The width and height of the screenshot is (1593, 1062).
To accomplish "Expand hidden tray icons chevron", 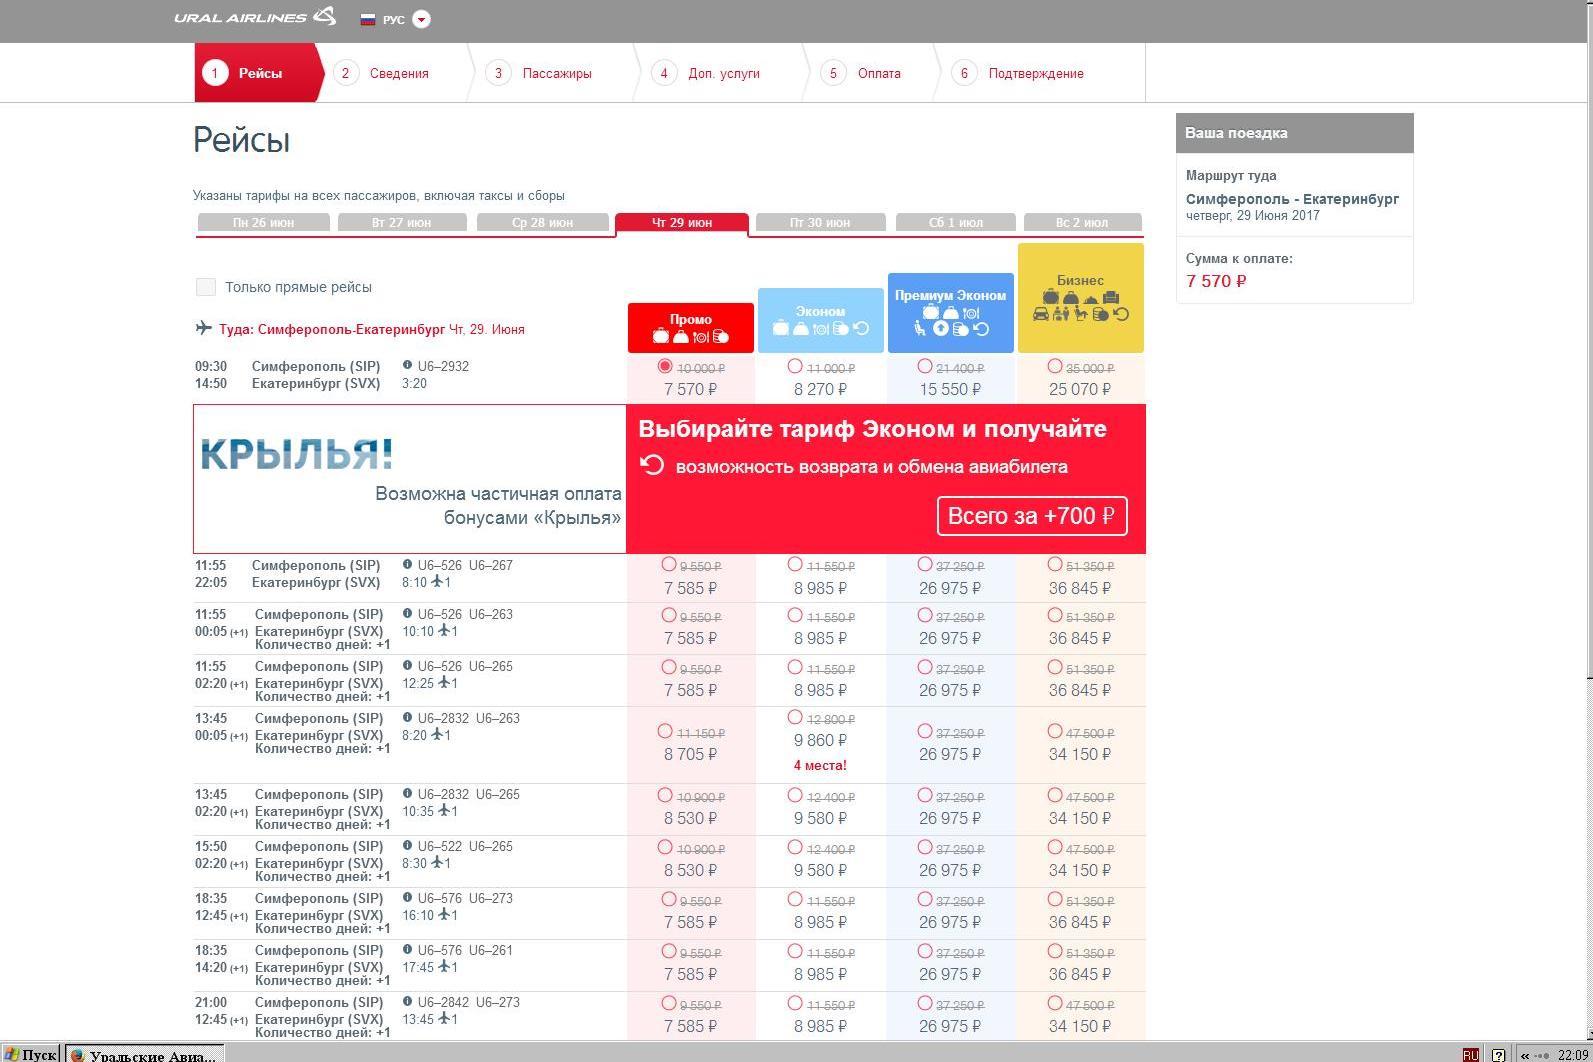I will [1525, 1054].
